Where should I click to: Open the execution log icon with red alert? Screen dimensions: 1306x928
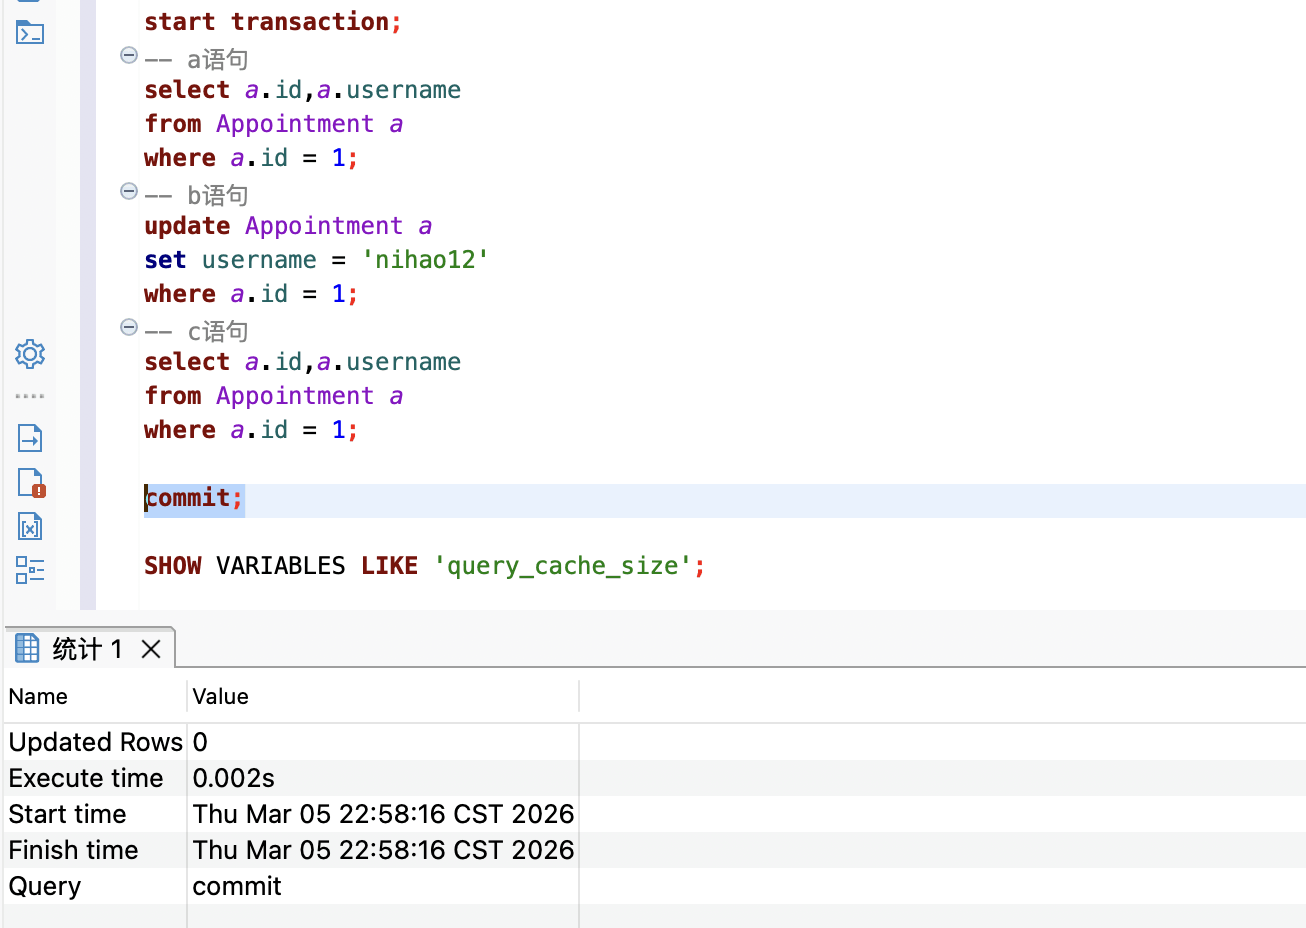(31, 483)
